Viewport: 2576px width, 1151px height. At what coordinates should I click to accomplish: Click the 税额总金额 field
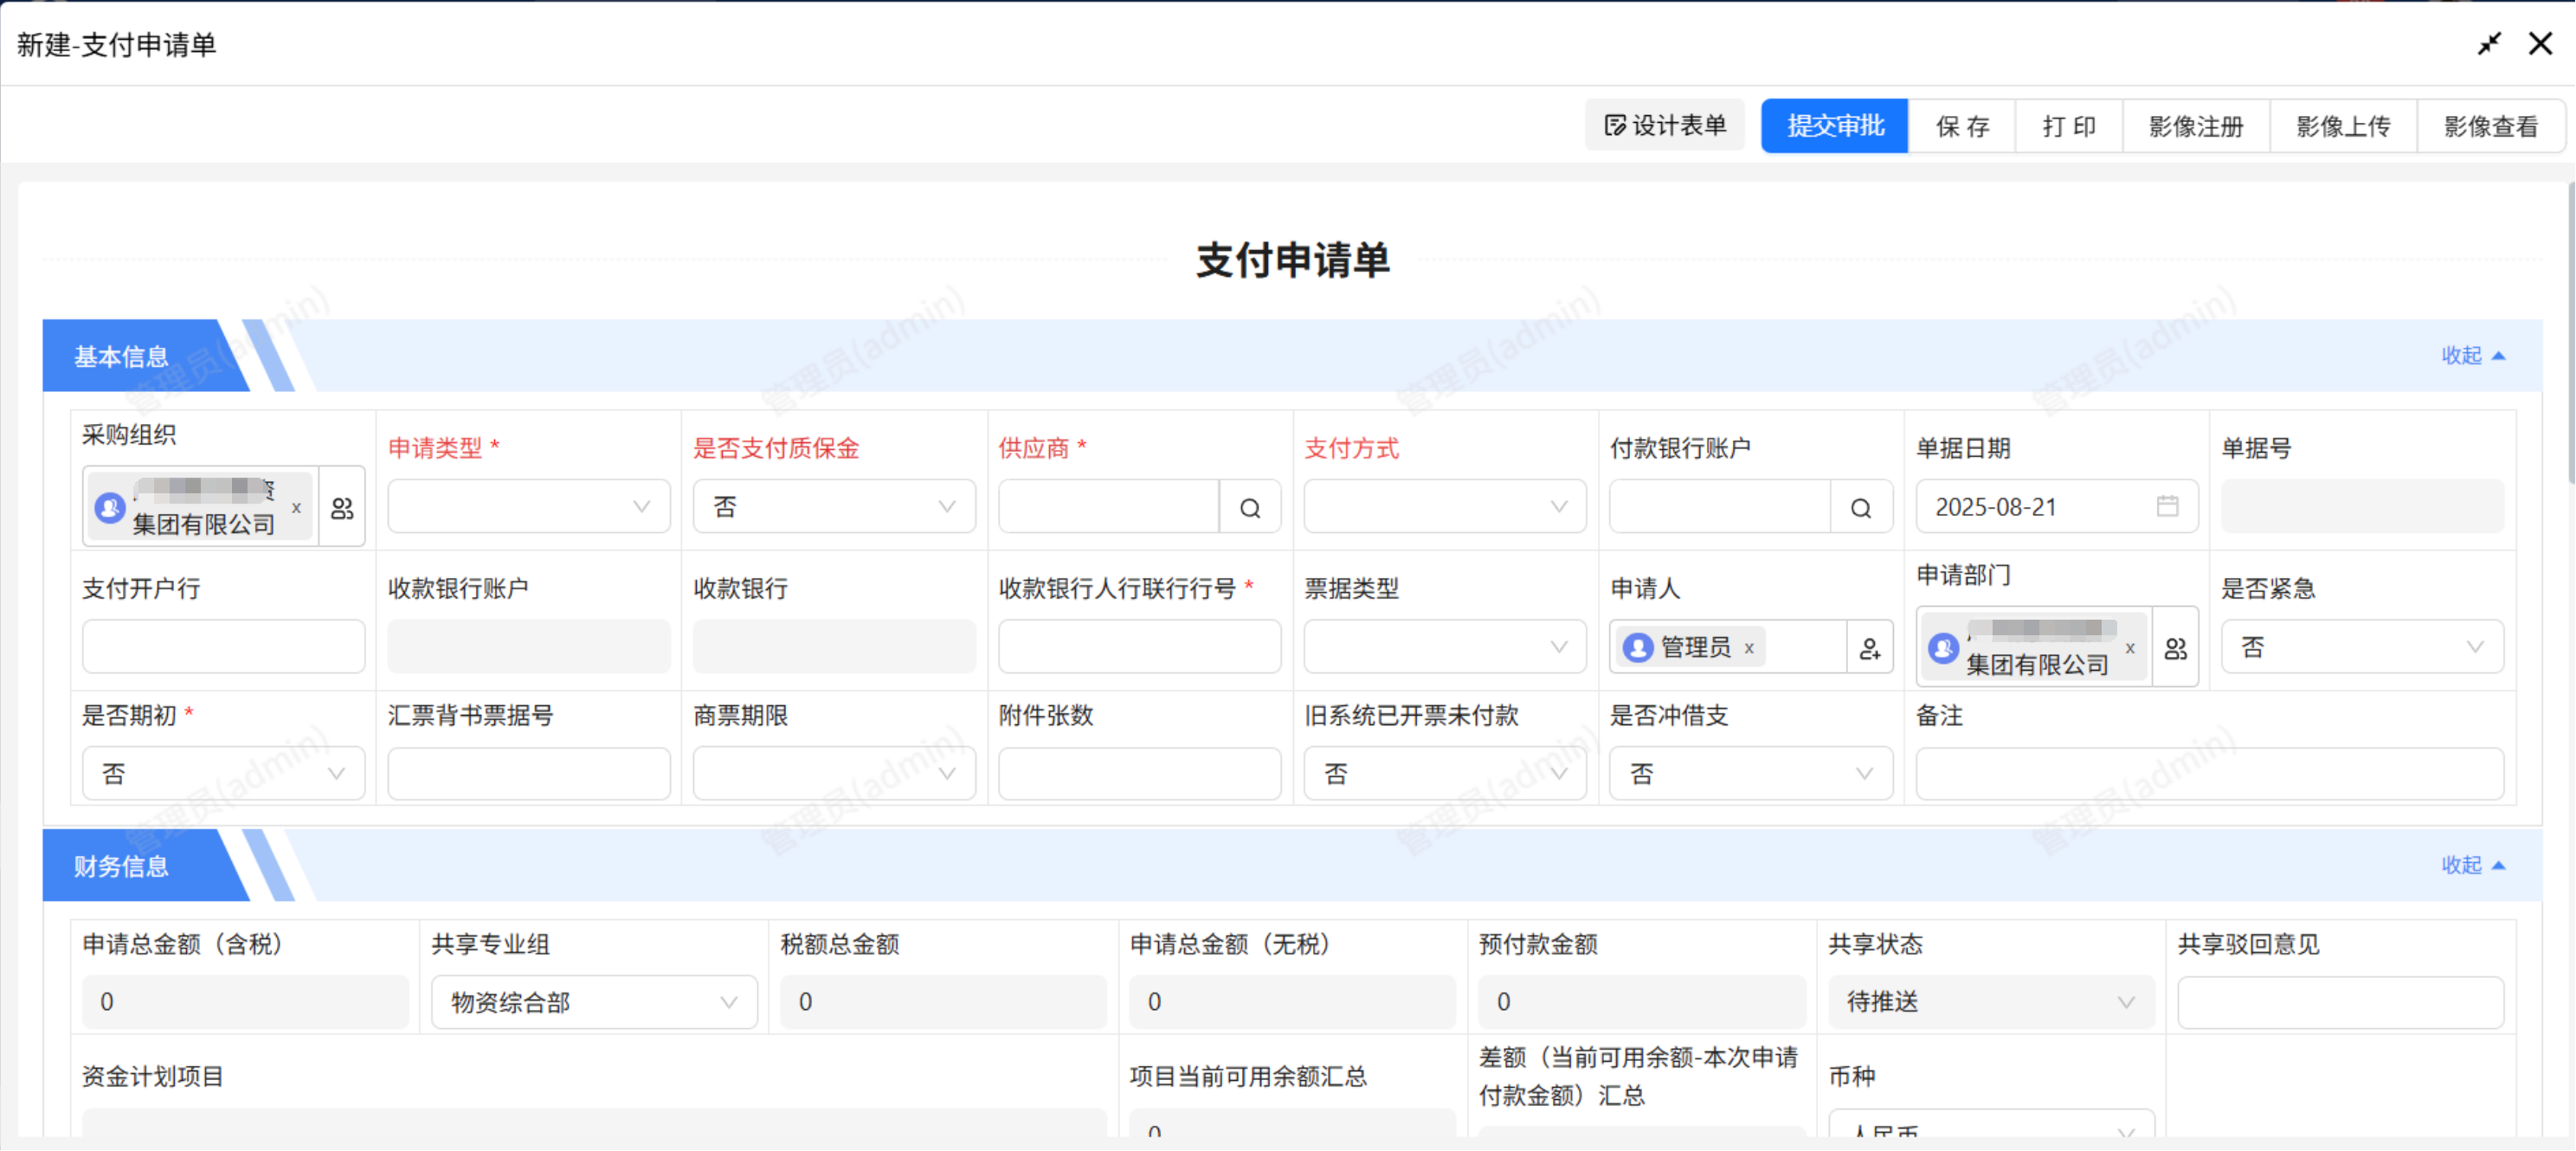[943, 1002]
